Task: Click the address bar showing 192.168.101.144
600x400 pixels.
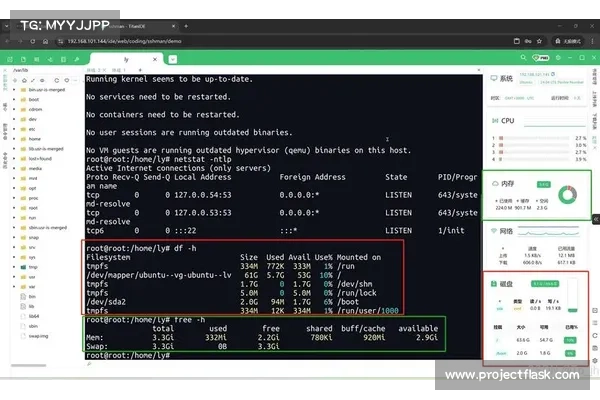Action: 124,41
